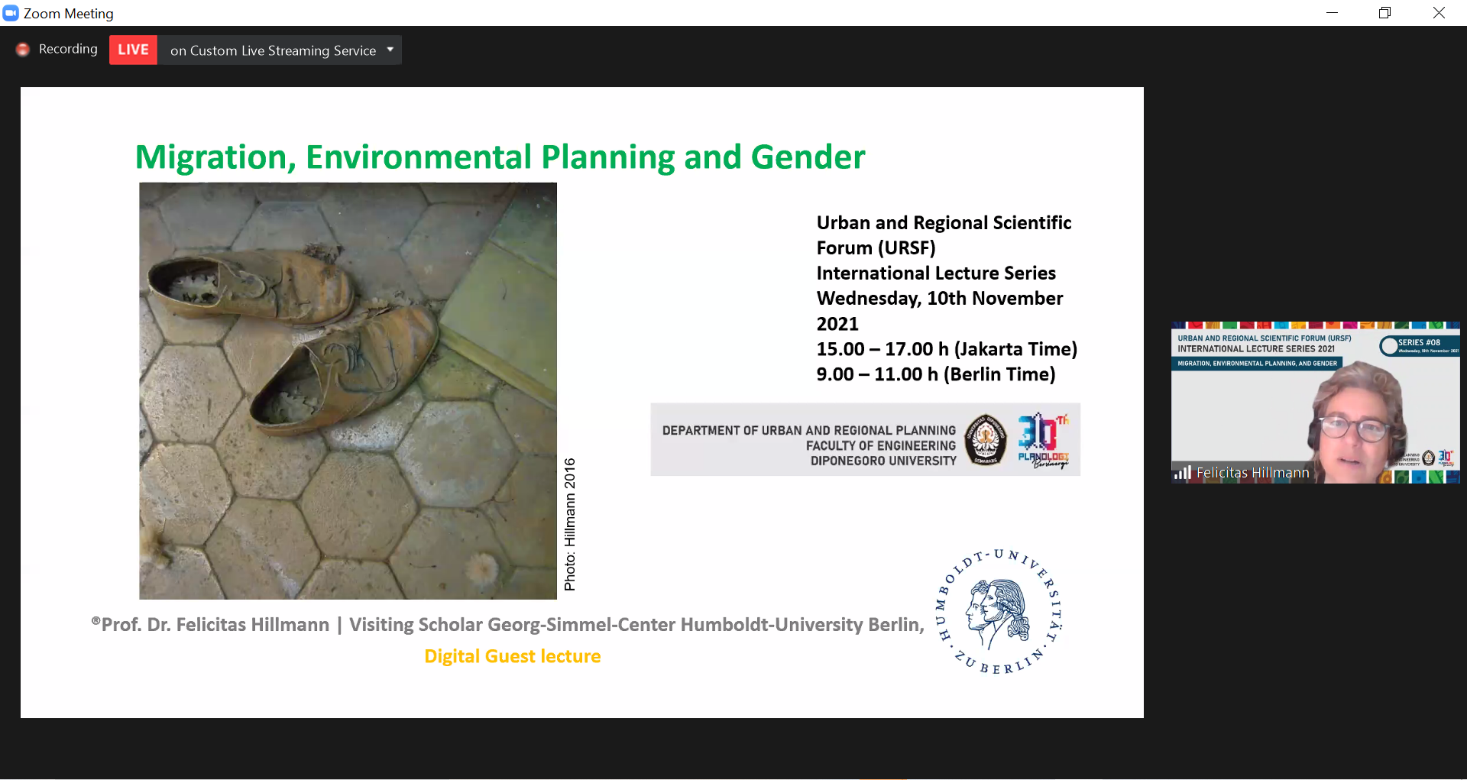Viewport: 1467px width, 780px height.
Task: Click the Humboldt-Universität zu Berlin seal
Action: pyautogui.click(x=998, y=611)
